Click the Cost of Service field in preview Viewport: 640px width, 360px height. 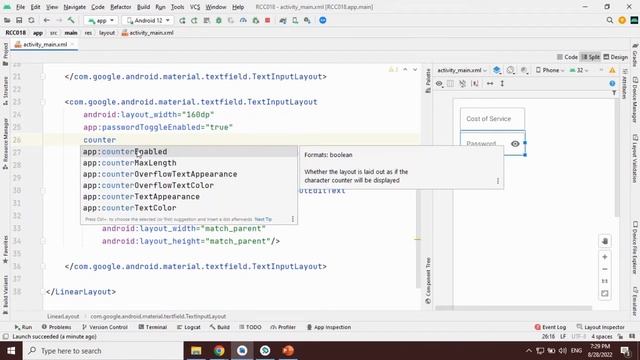click(492, 119)
